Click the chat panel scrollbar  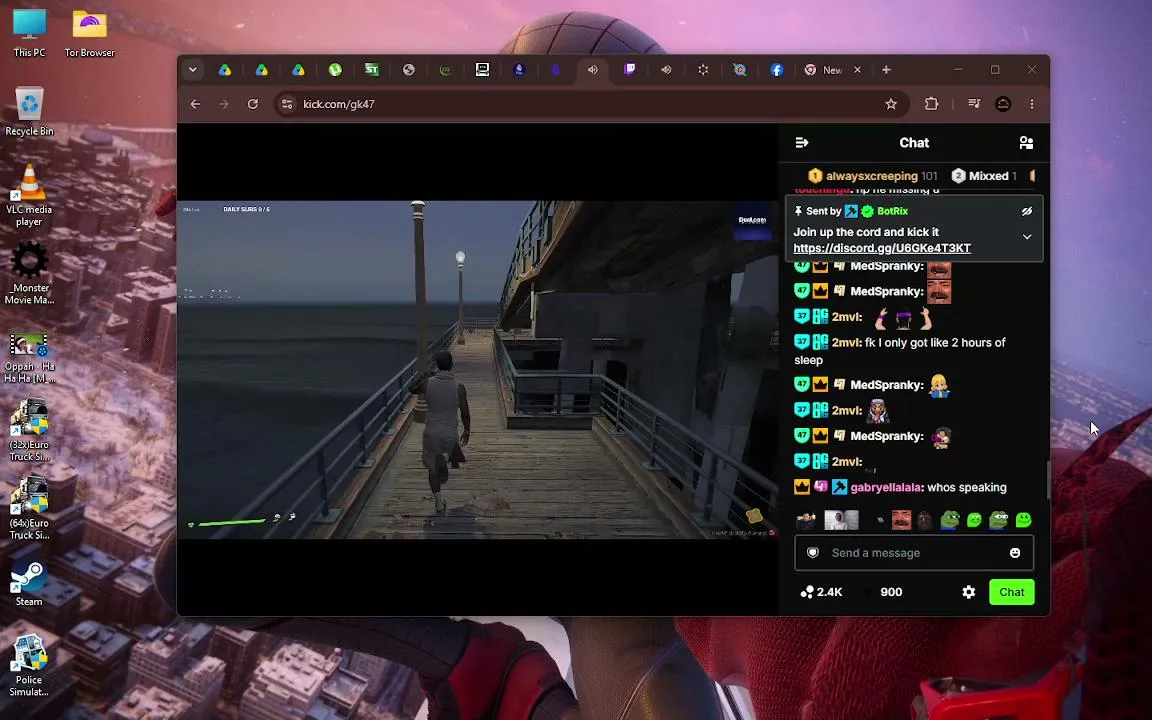(x=1048, y=480)
